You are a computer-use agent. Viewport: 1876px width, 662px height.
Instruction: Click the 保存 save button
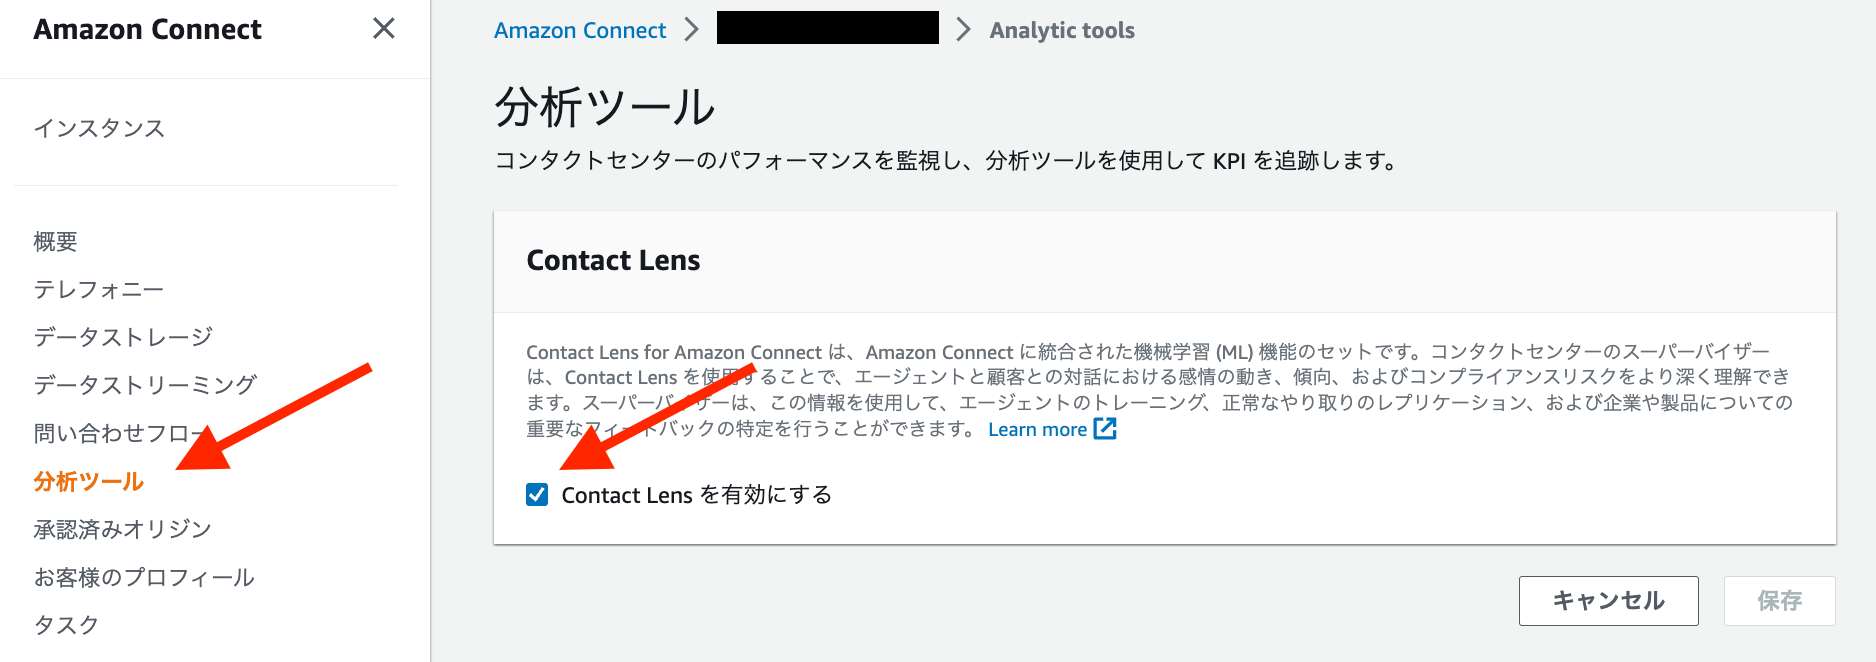pyautogui.click(x=1780, y=600)
